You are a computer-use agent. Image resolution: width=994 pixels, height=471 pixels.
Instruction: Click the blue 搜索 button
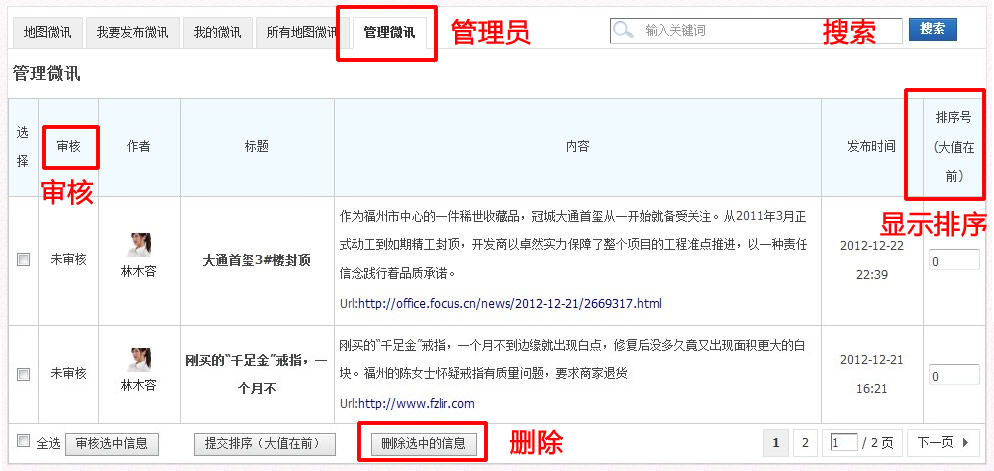pos(933,29)
